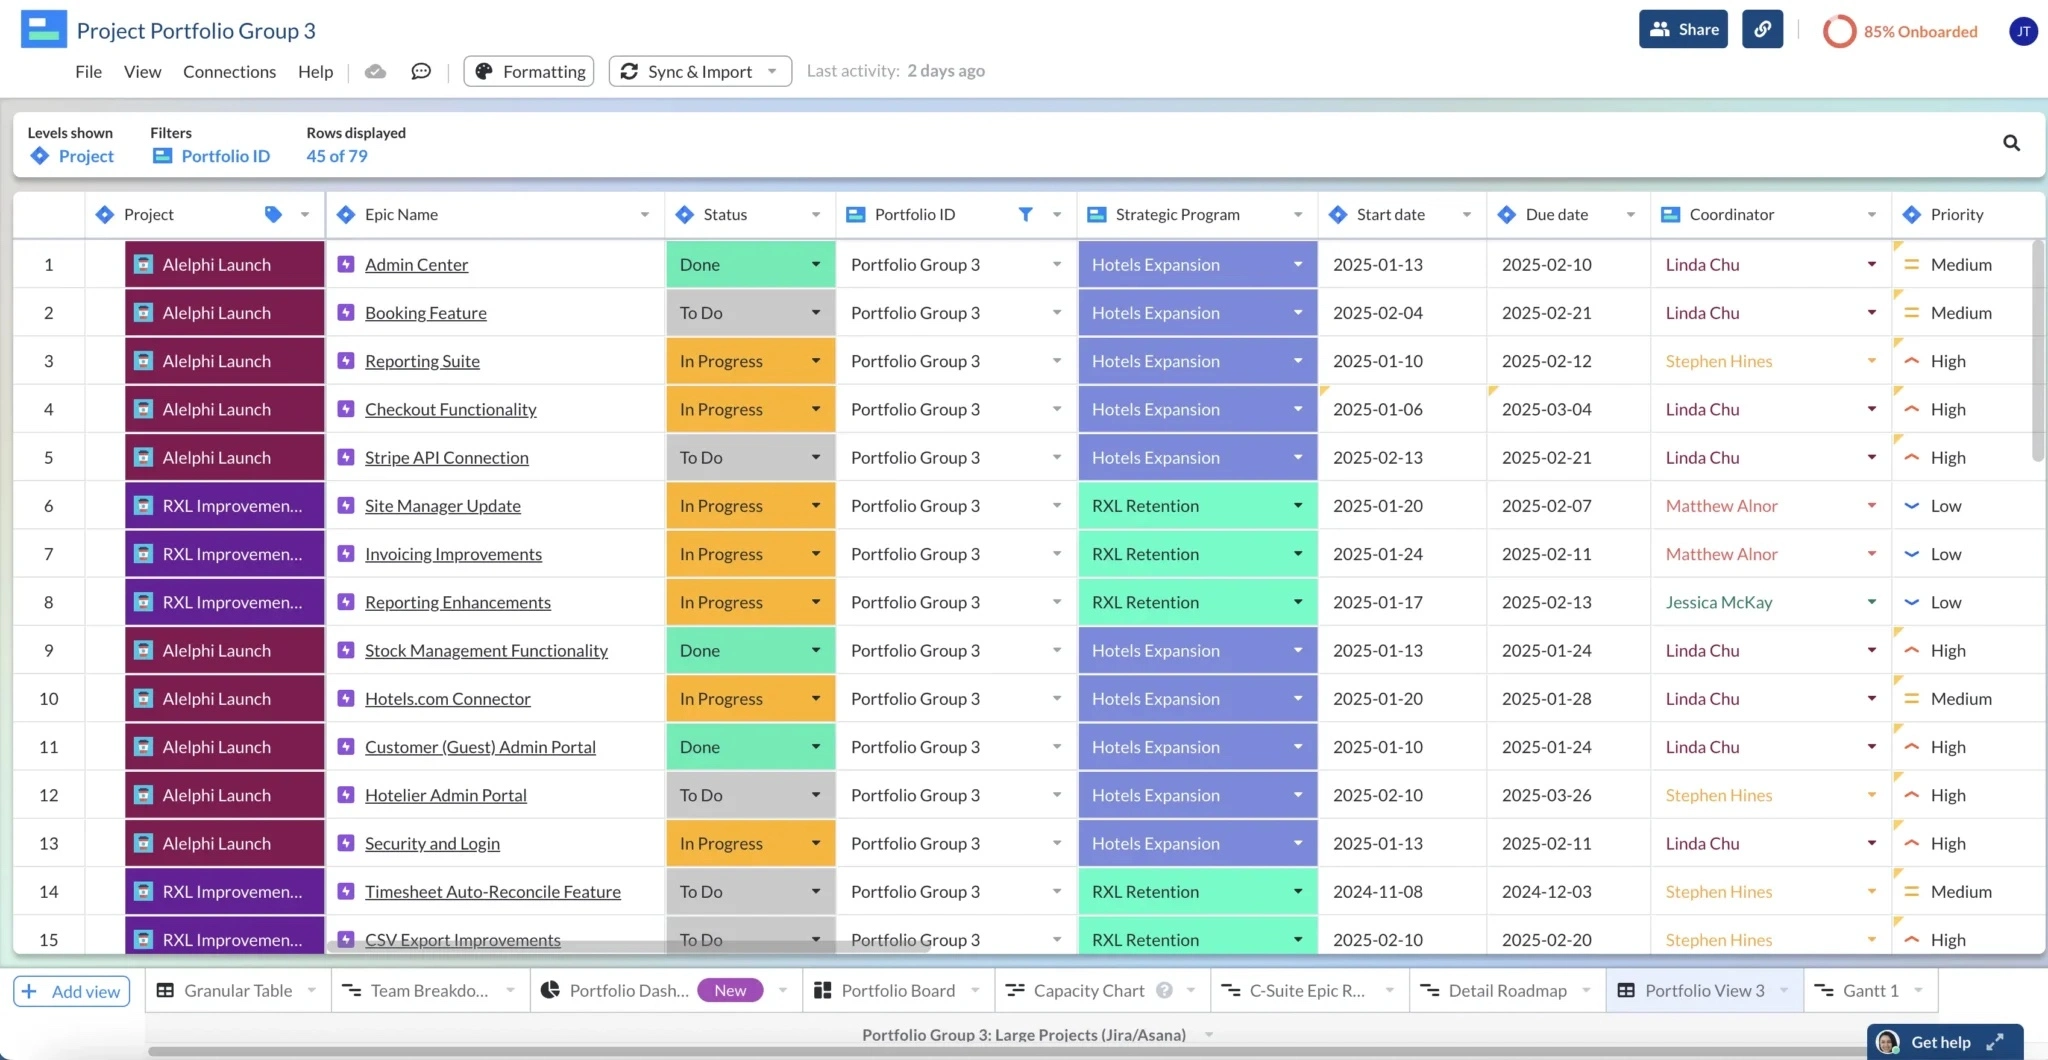
Task: Click the High priority icon in row 3
Action: (1911, 361)
